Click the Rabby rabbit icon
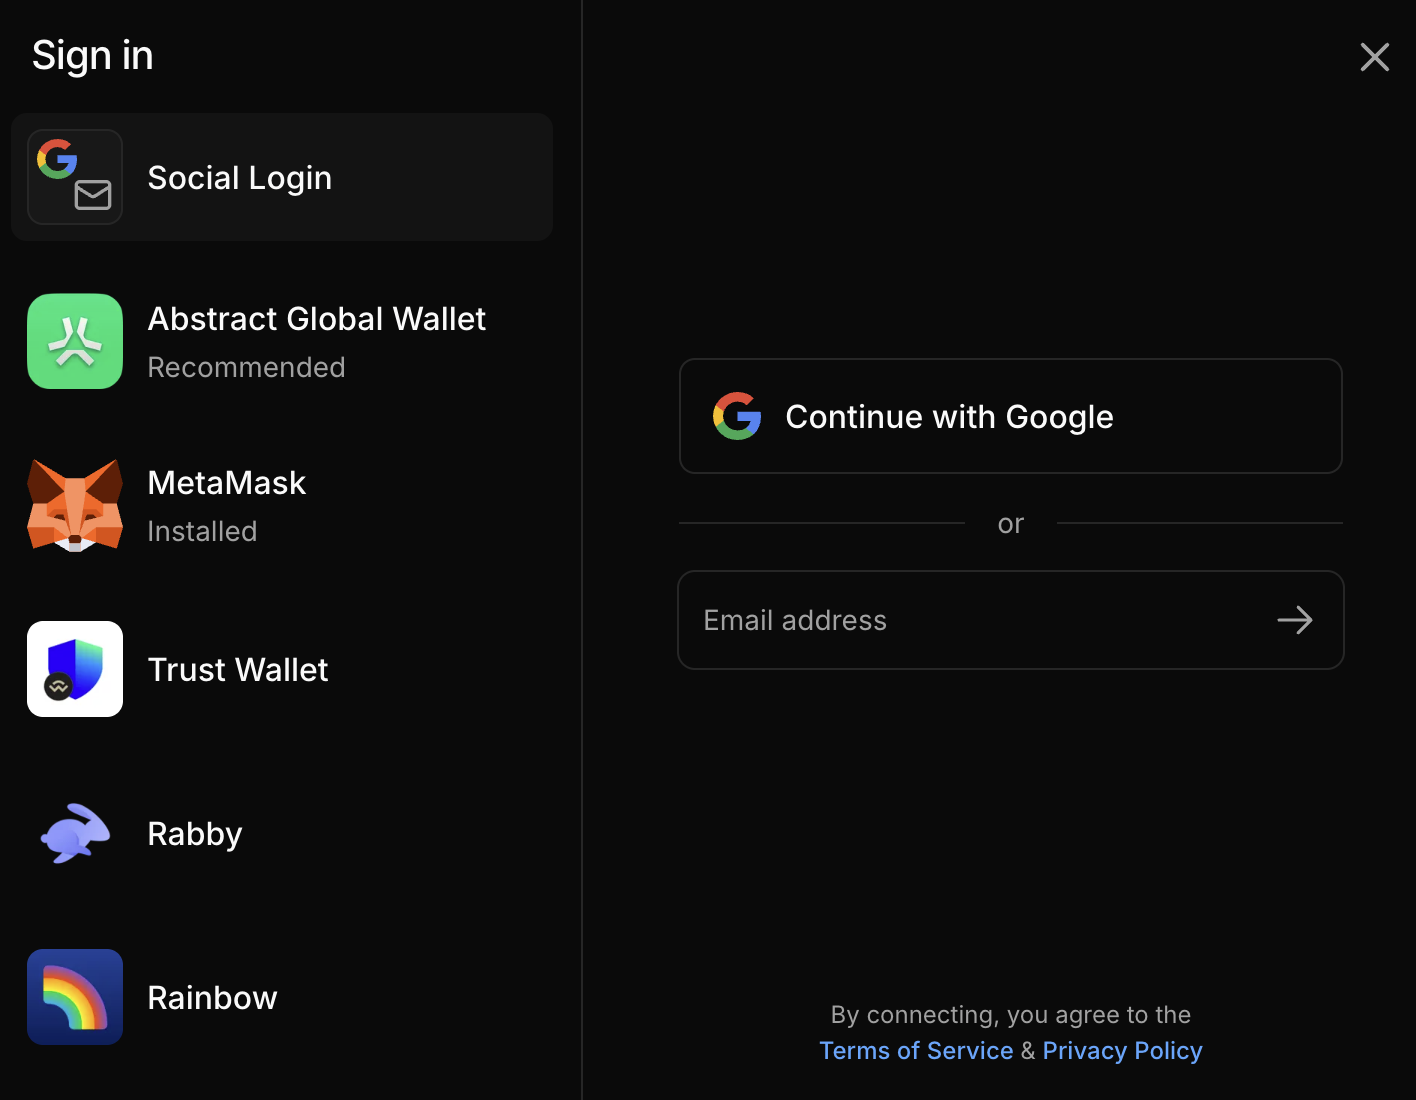Viewport: 1416px width, 1100px height. [75, 833]
